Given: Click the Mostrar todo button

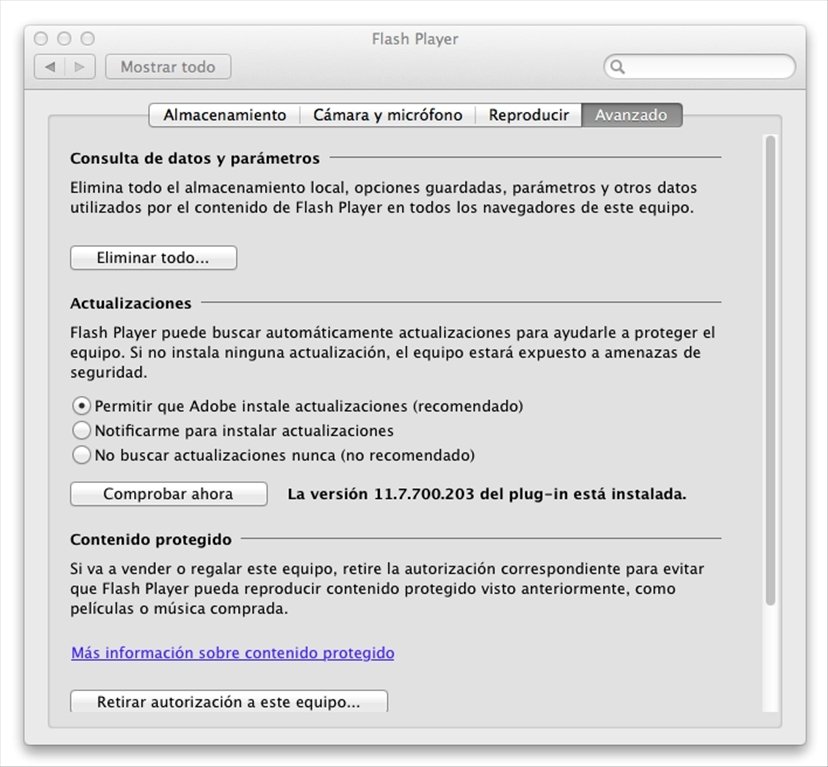Looking at the screenshot, I should [168, 67].
